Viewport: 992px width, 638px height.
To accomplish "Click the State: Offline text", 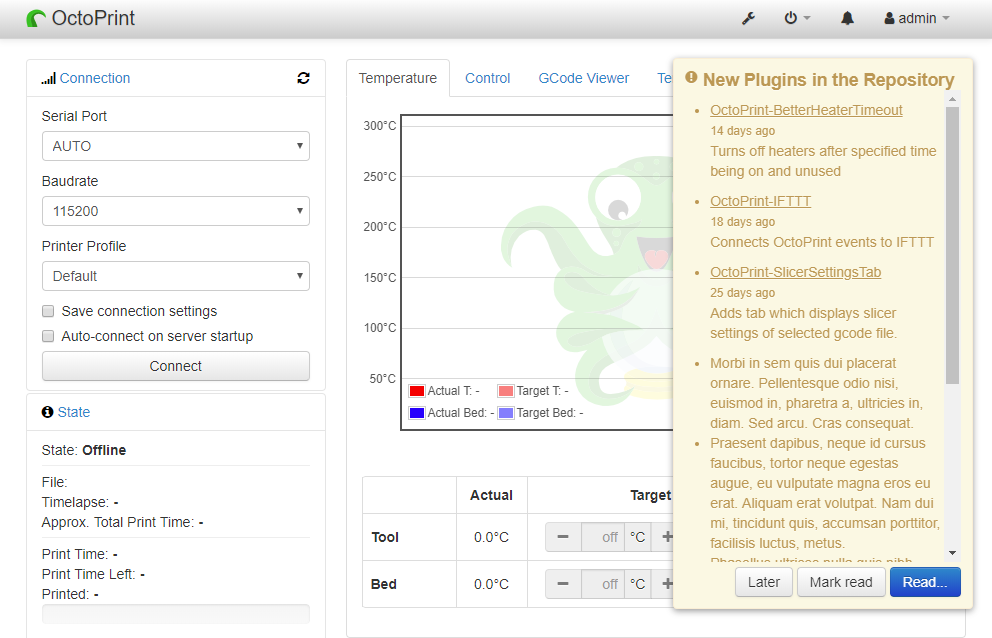I will [x=84, y=450].
